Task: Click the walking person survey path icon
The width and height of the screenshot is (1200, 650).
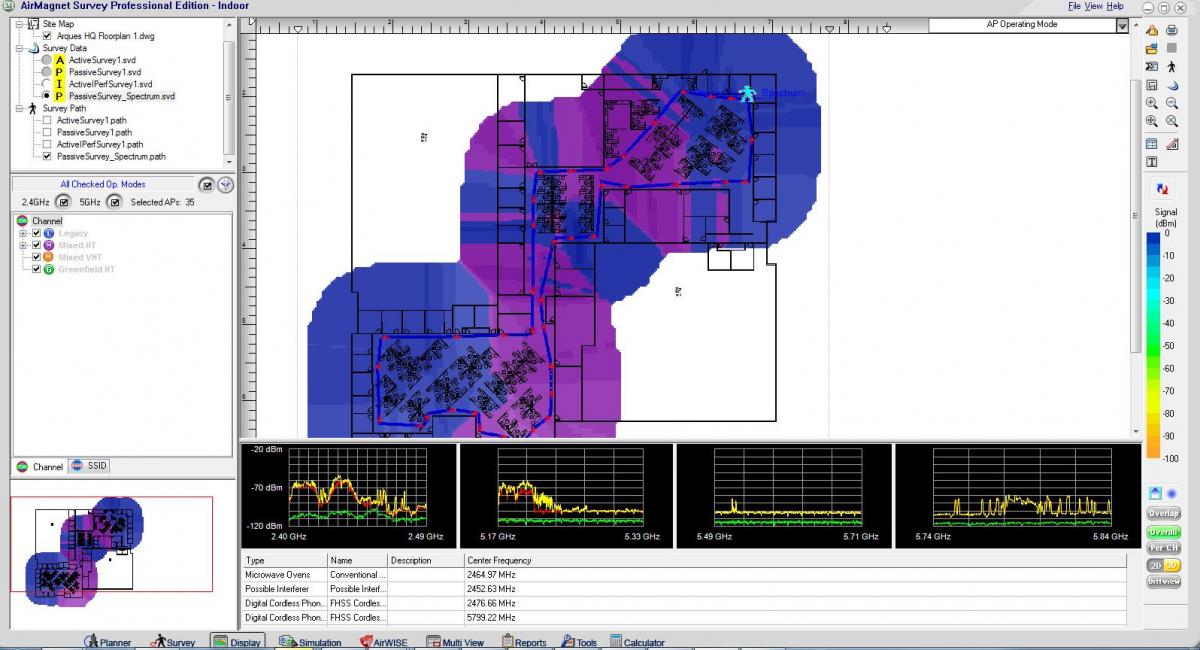Action: click(x=1171, y=66)
